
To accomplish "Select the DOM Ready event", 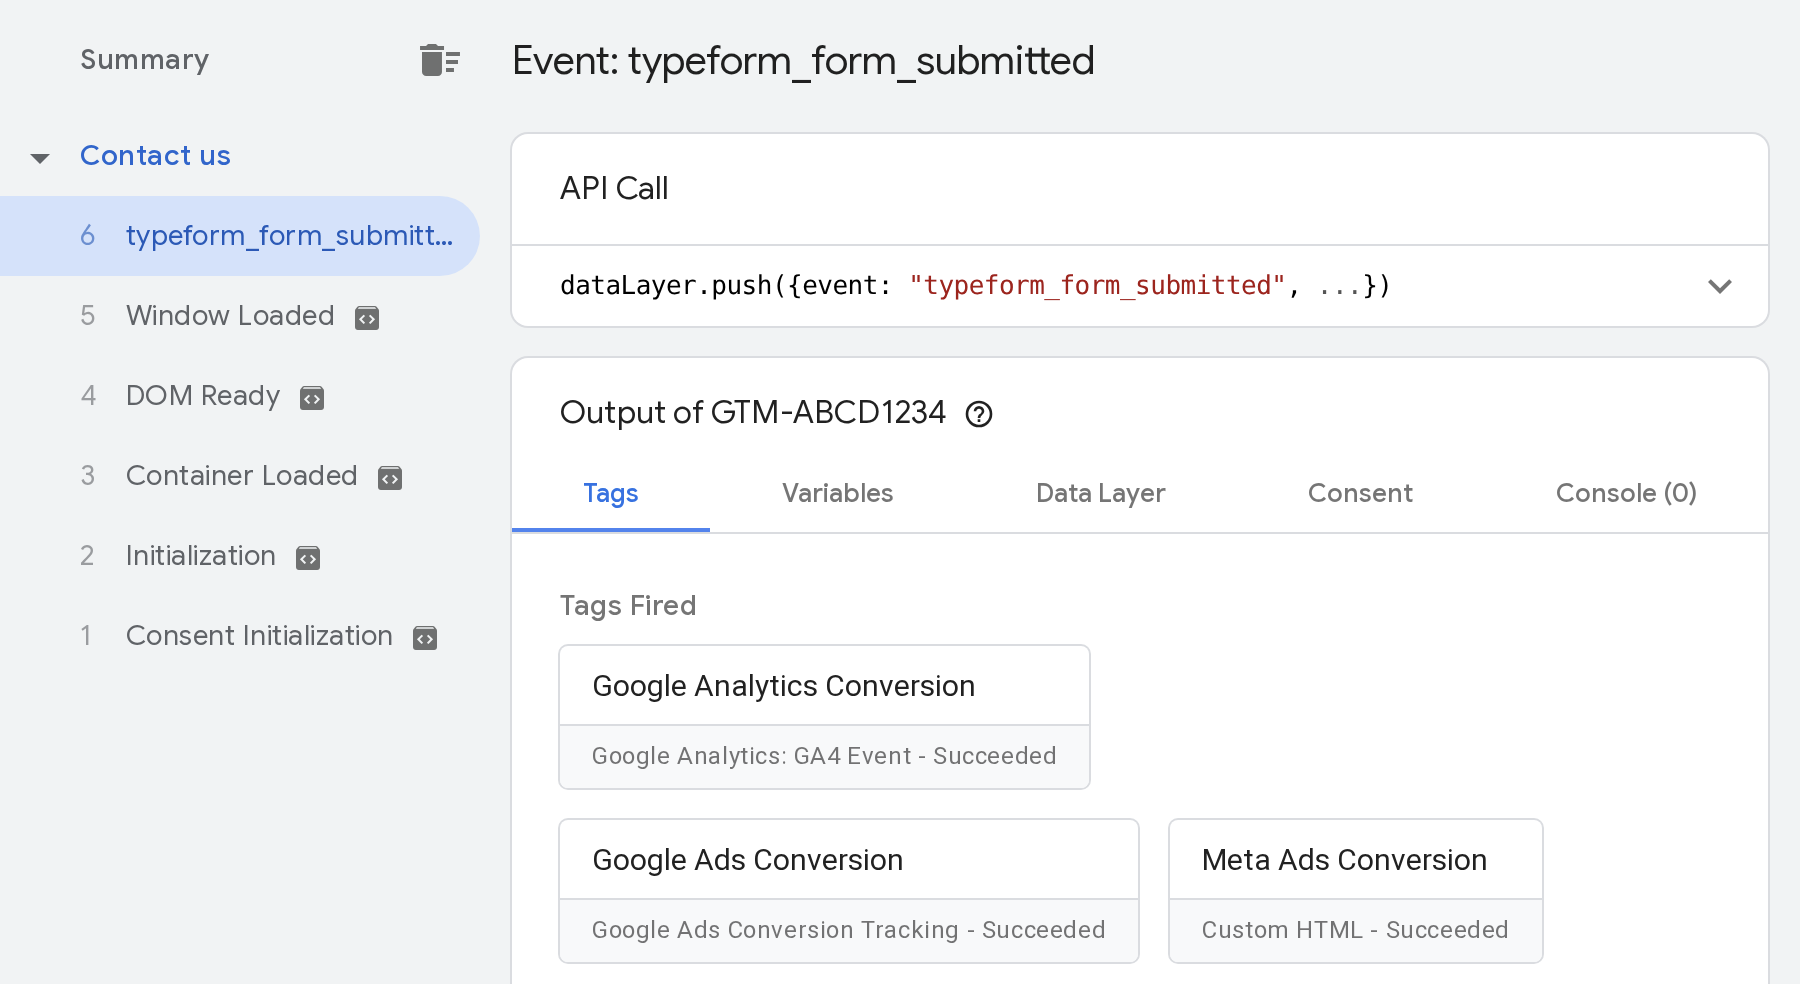I will 203,396.
